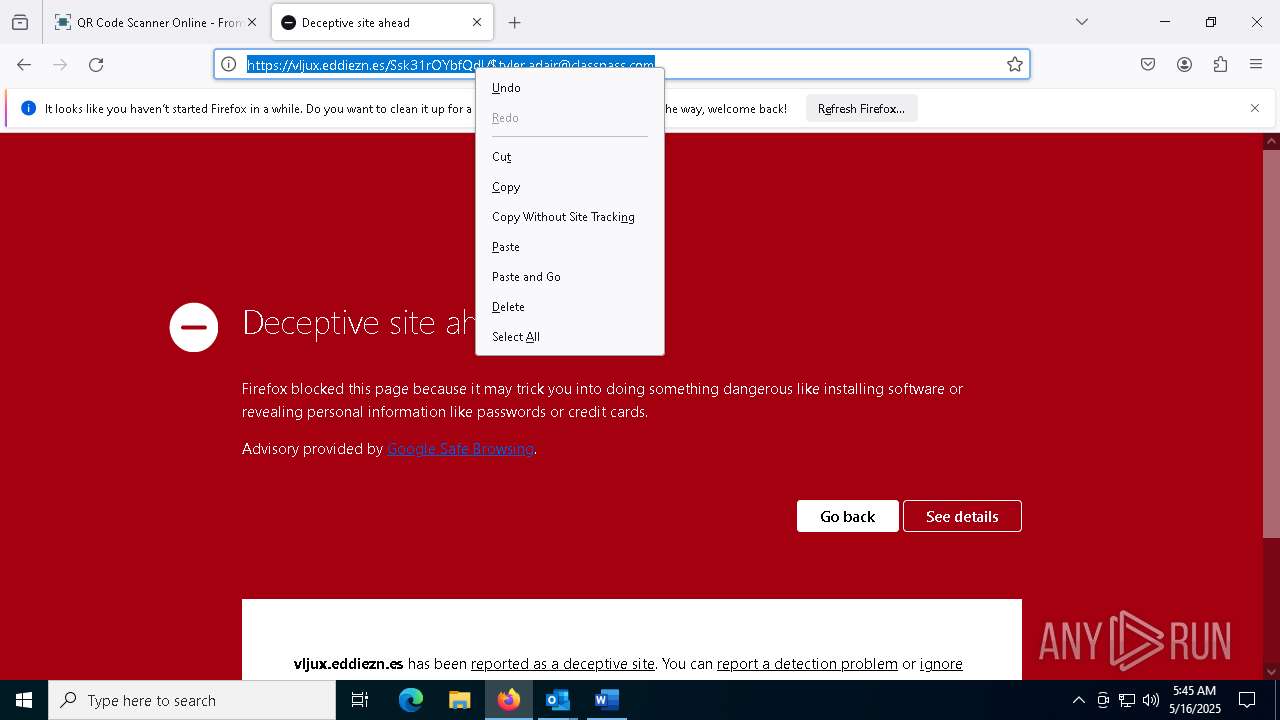
Task: Open the notification center icon
Action: pyautogui.click(x=1247, y=700)
